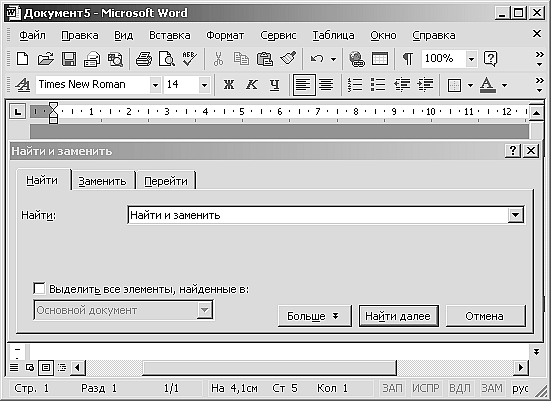Open a file with the folder icon
This screenshot has width=551, height=401.
tap(46, 59)
